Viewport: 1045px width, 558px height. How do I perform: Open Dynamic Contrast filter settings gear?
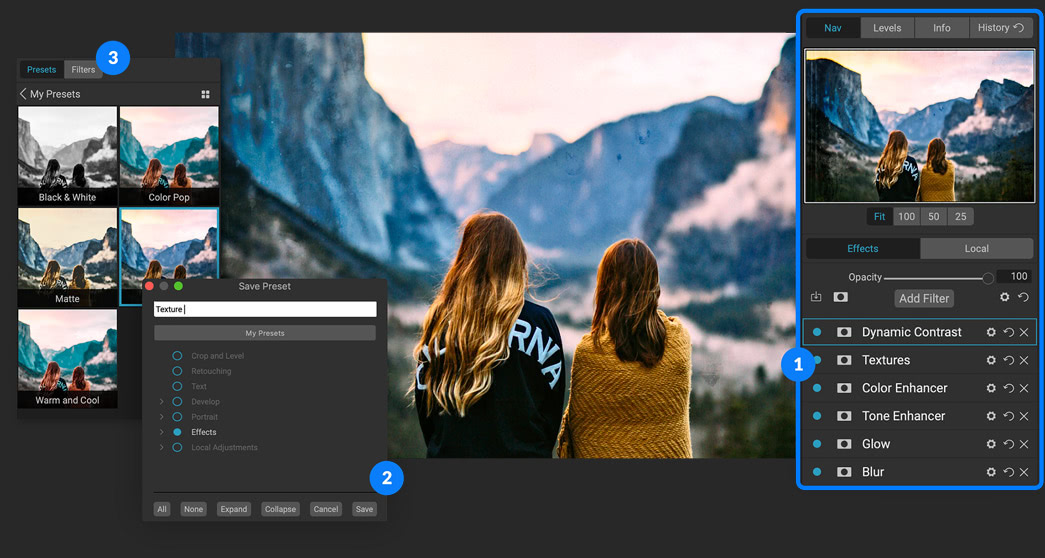pyautogui.click(x=991, y=332)
